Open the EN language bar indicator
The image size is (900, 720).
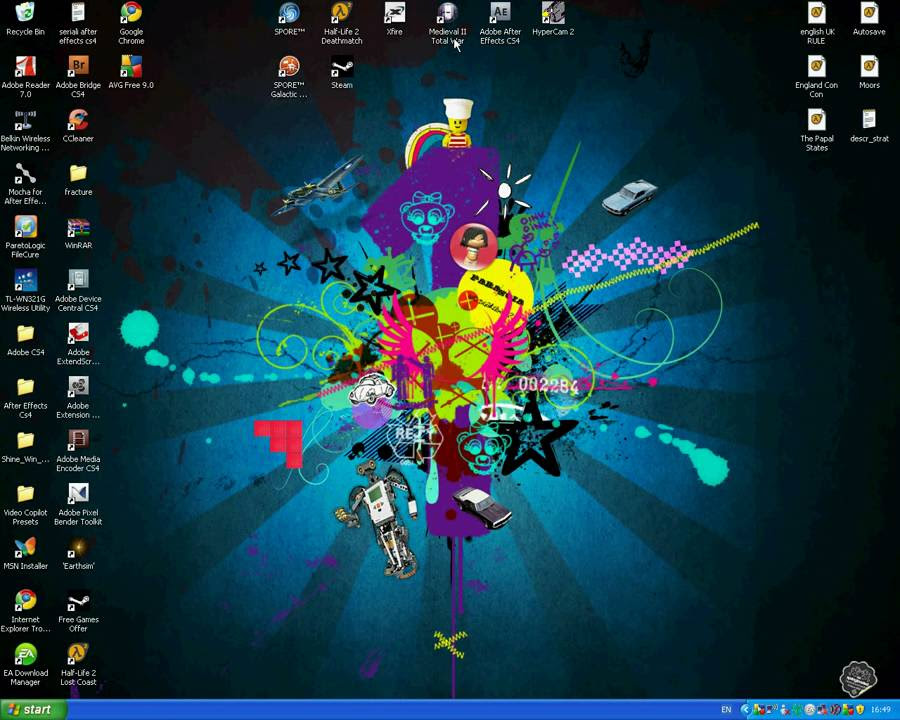(726, 710)
